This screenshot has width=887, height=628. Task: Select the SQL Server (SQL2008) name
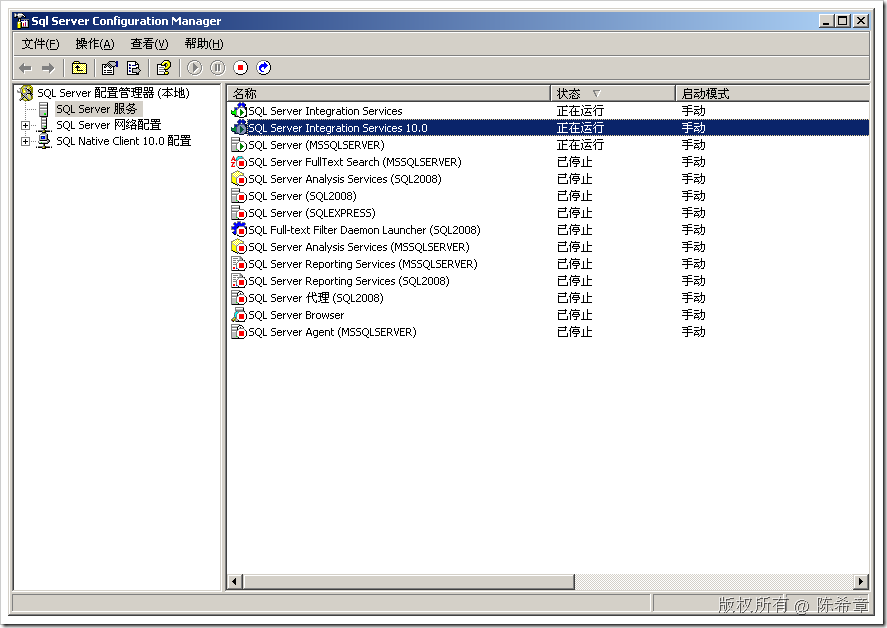pos(302,196)
